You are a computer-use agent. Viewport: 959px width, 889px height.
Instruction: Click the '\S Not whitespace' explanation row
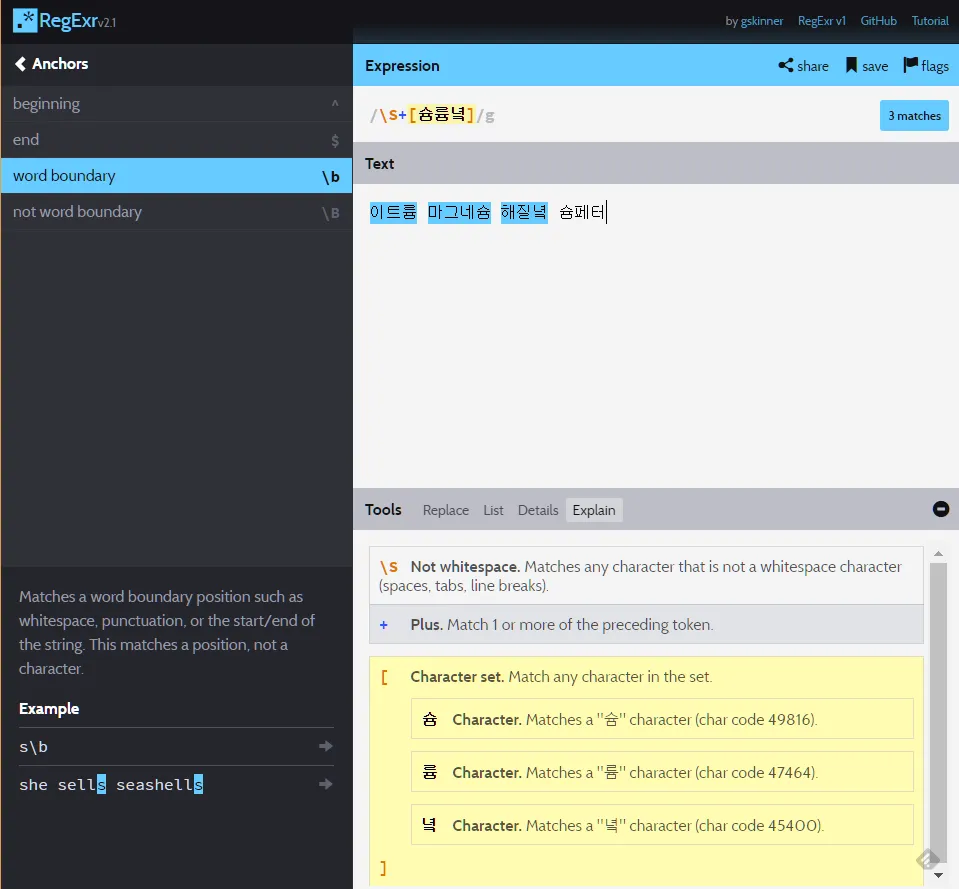tap(646, 575)
